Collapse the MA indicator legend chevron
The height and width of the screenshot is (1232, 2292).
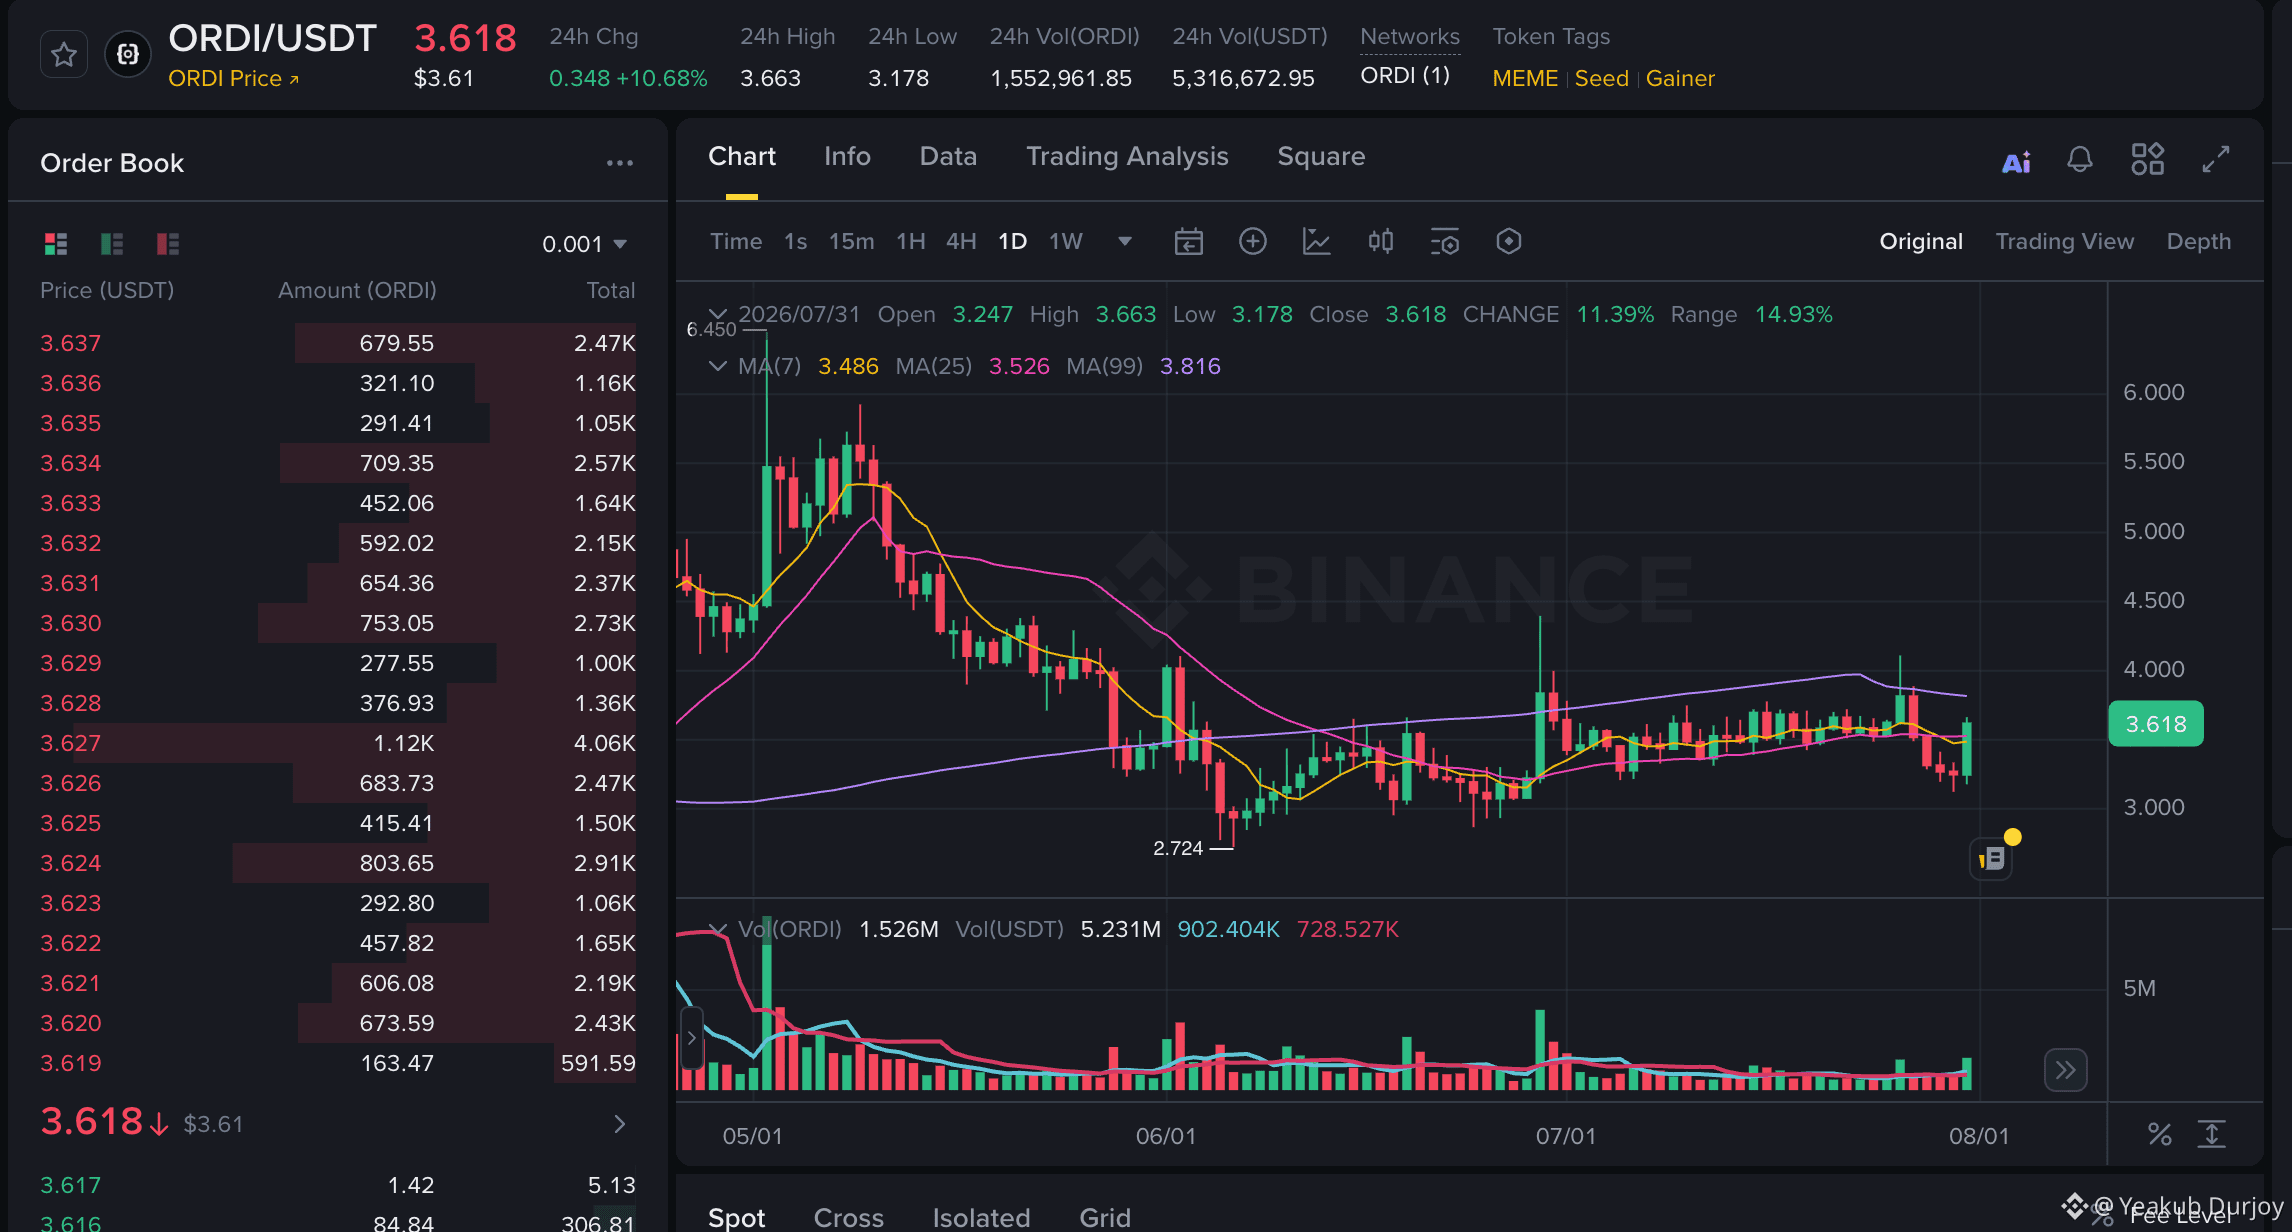[x=717, y=366]
